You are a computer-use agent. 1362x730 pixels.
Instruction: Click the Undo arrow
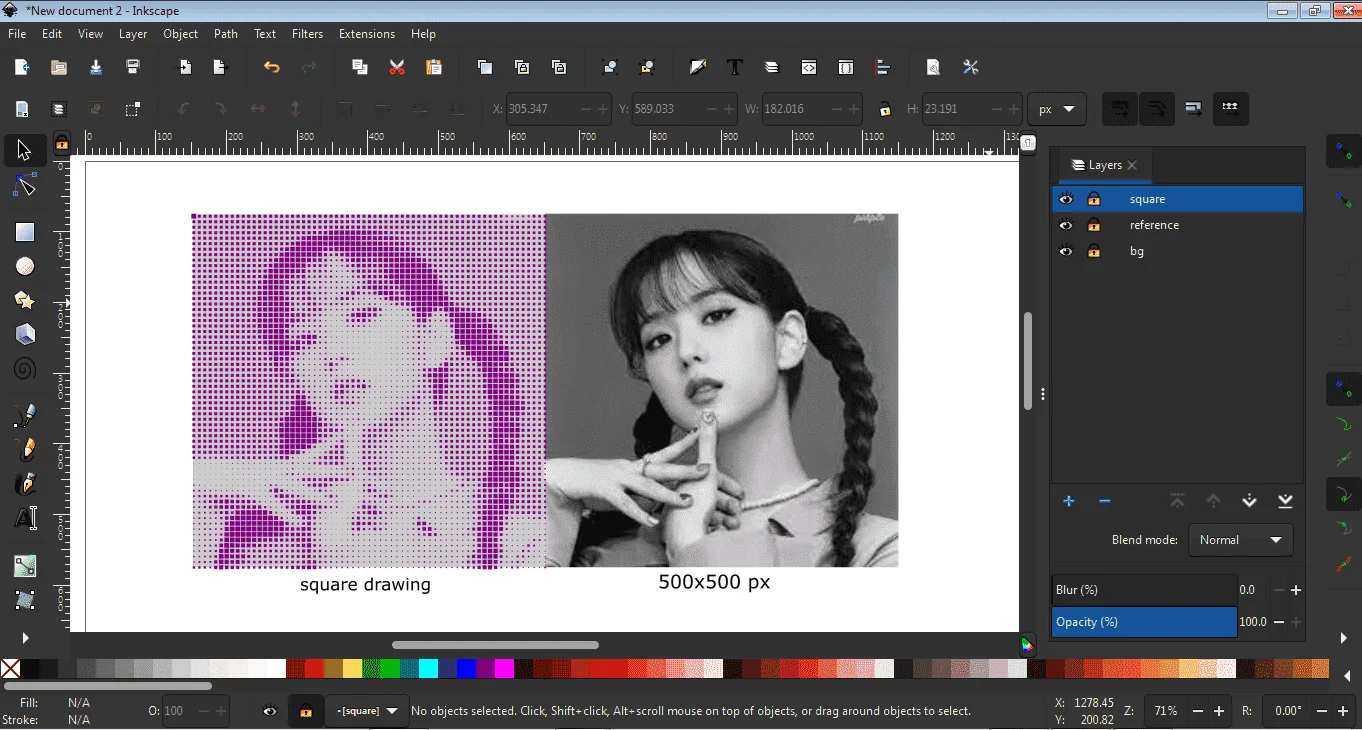click(272, 67)
